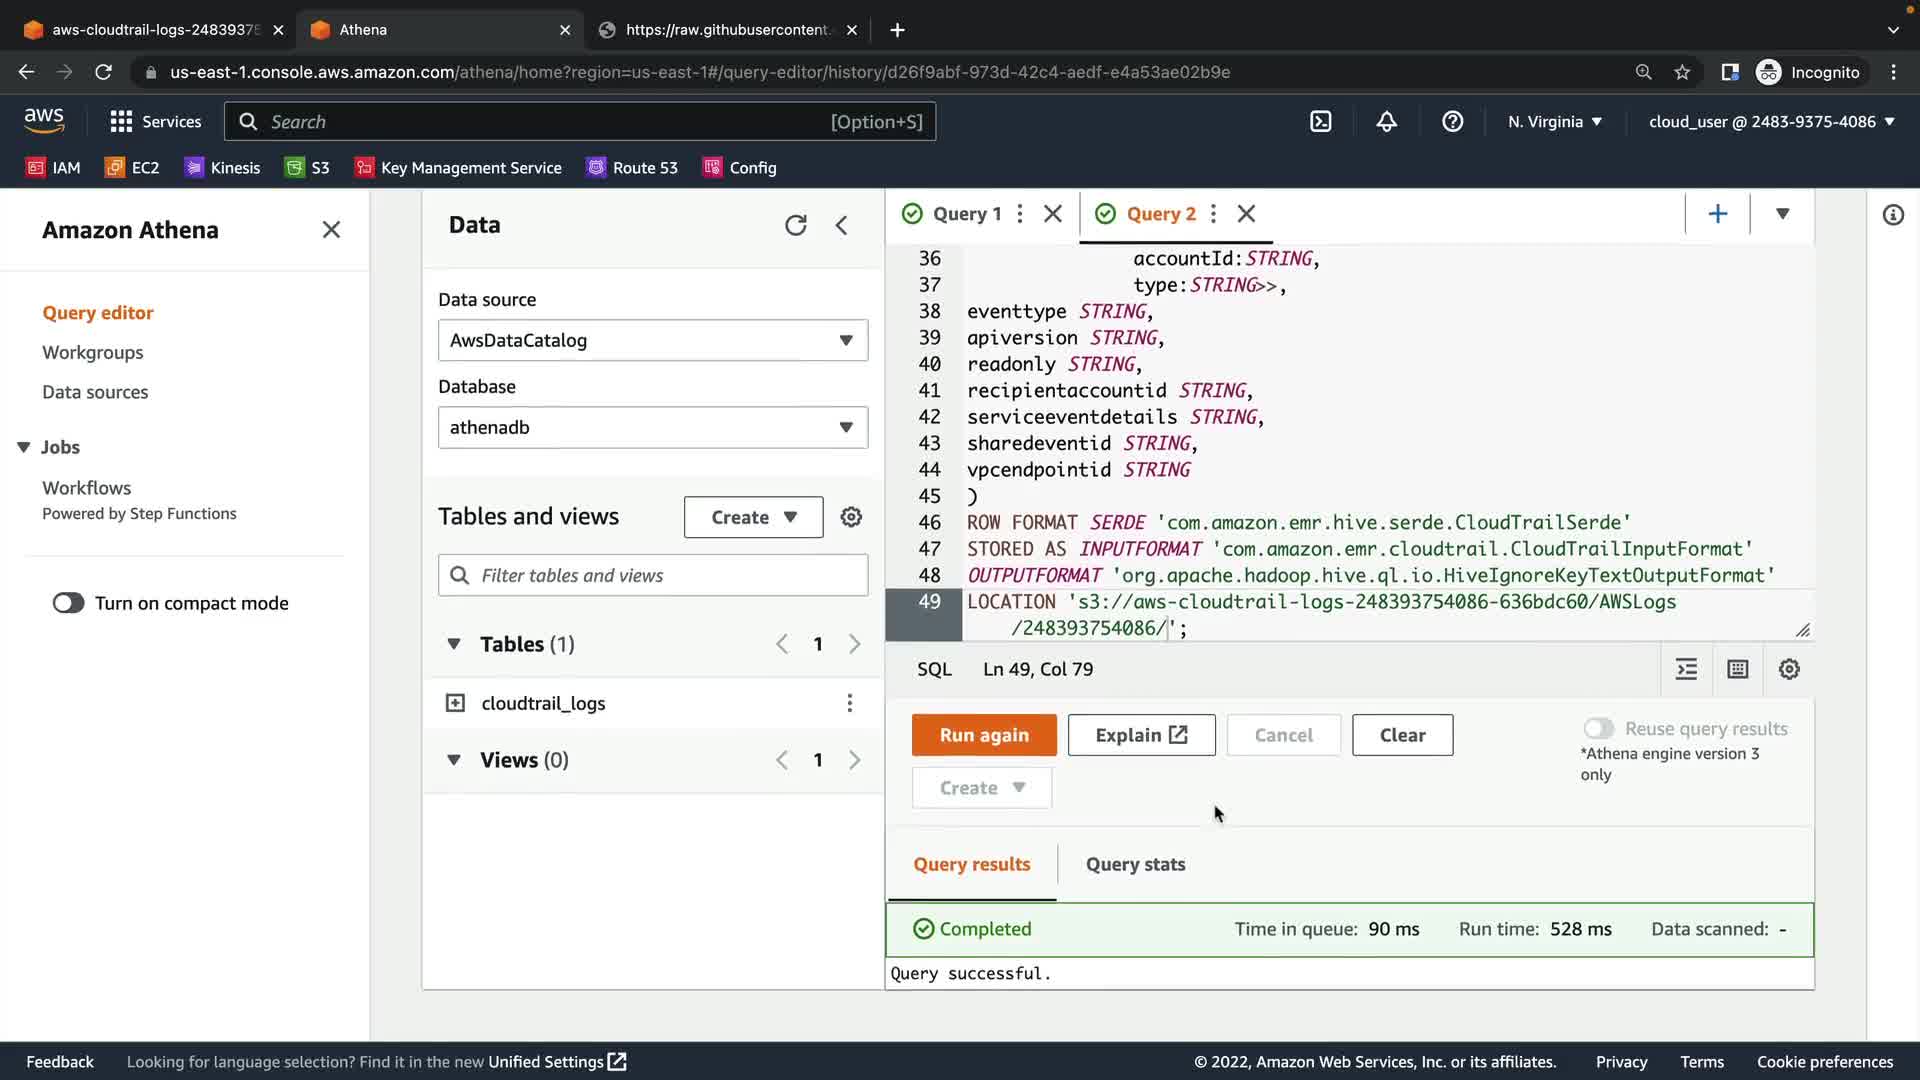
Task: Refresh the Data panel
Action: click(x=795, y=225)
